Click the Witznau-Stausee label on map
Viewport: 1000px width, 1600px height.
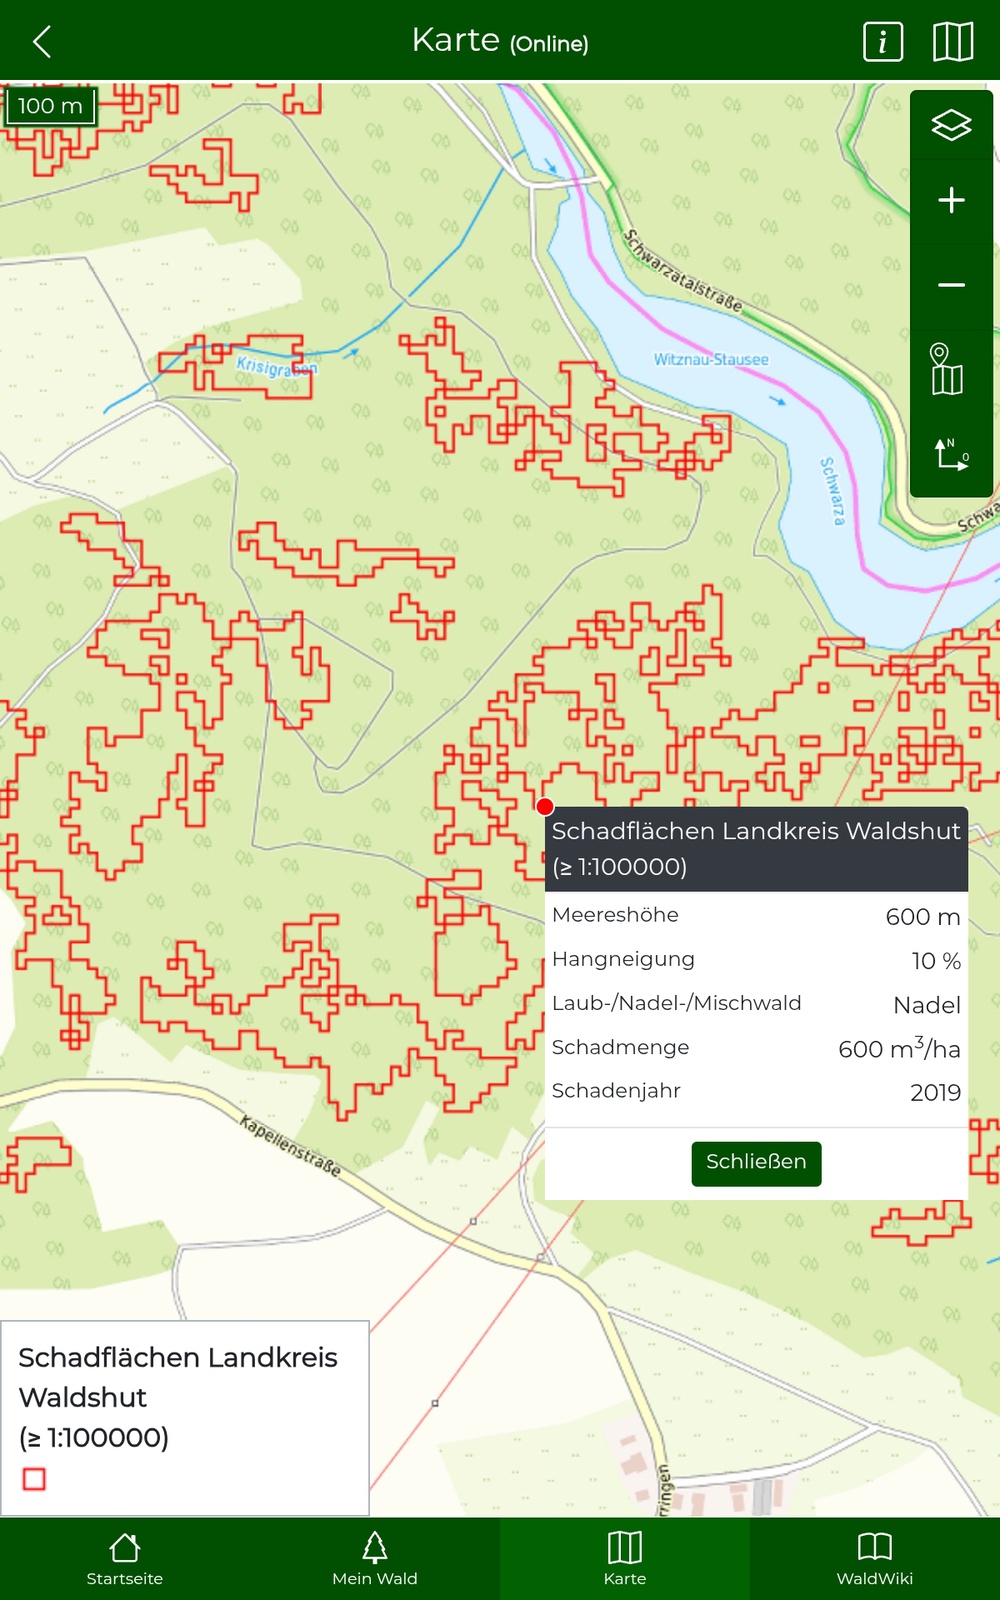(711, 359)
